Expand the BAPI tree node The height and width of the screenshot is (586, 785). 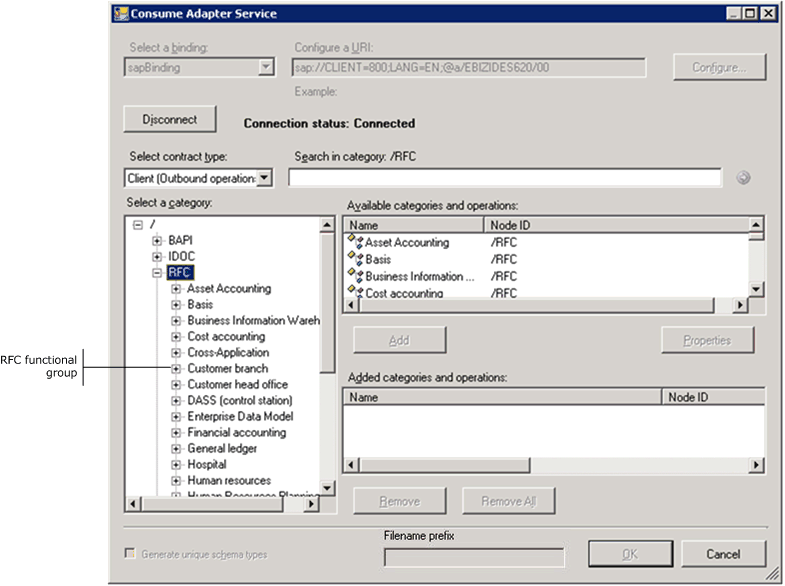pyautogui.click(x=157, y=241)
